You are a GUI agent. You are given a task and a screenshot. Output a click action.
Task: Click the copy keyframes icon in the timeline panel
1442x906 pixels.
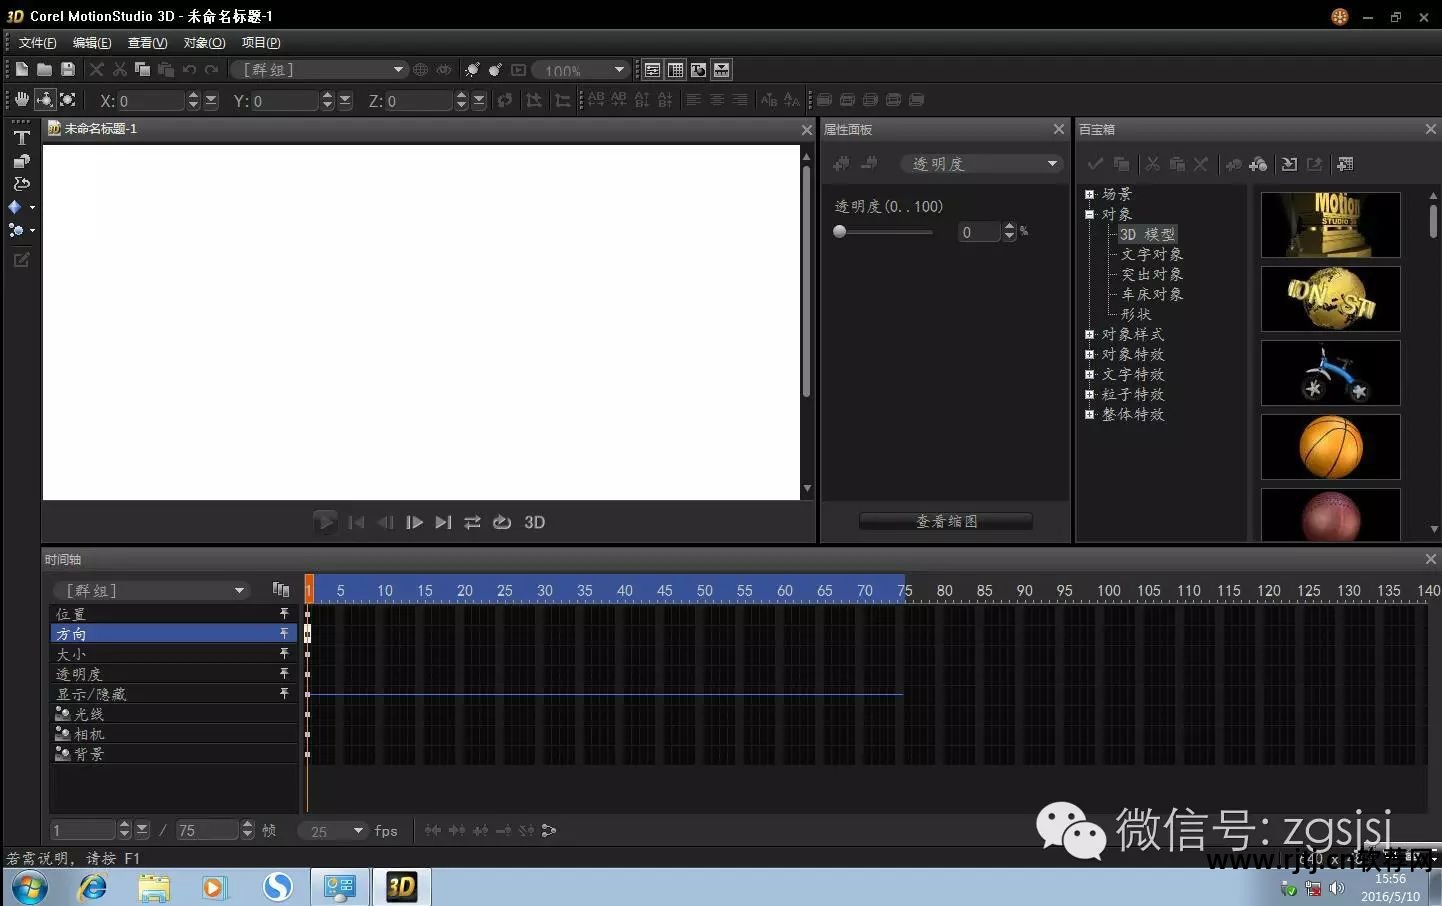(281, 590)
